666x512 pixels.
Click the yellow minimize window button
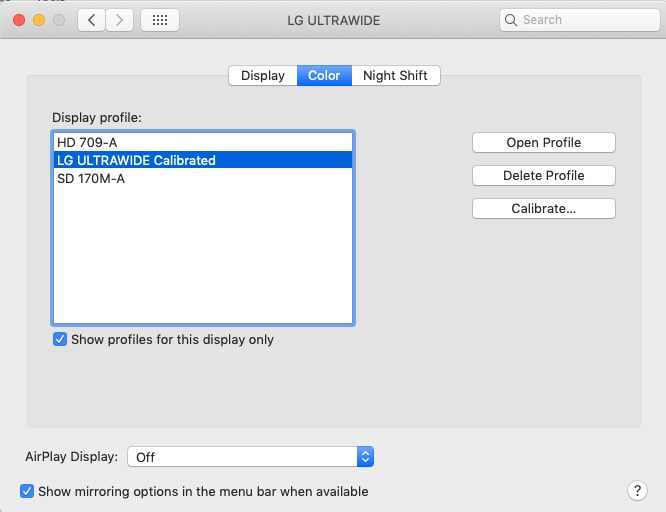pos(39,20)
